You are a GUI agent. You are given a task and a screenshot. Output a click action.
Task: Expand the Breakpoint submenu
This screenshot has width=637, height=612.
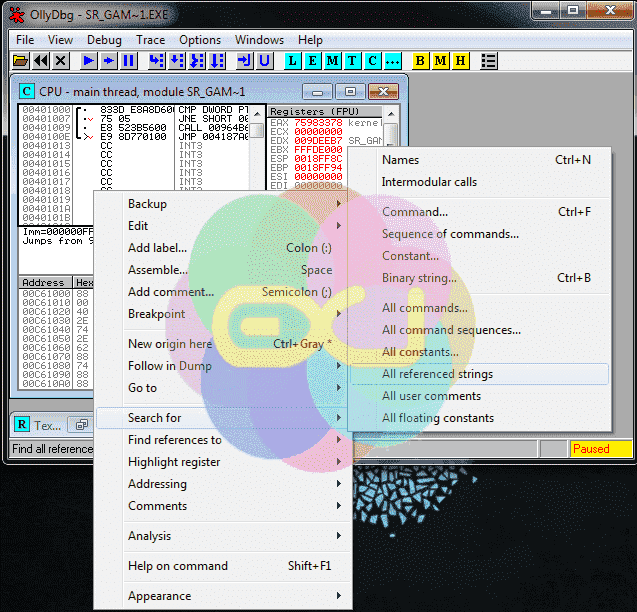223,314
